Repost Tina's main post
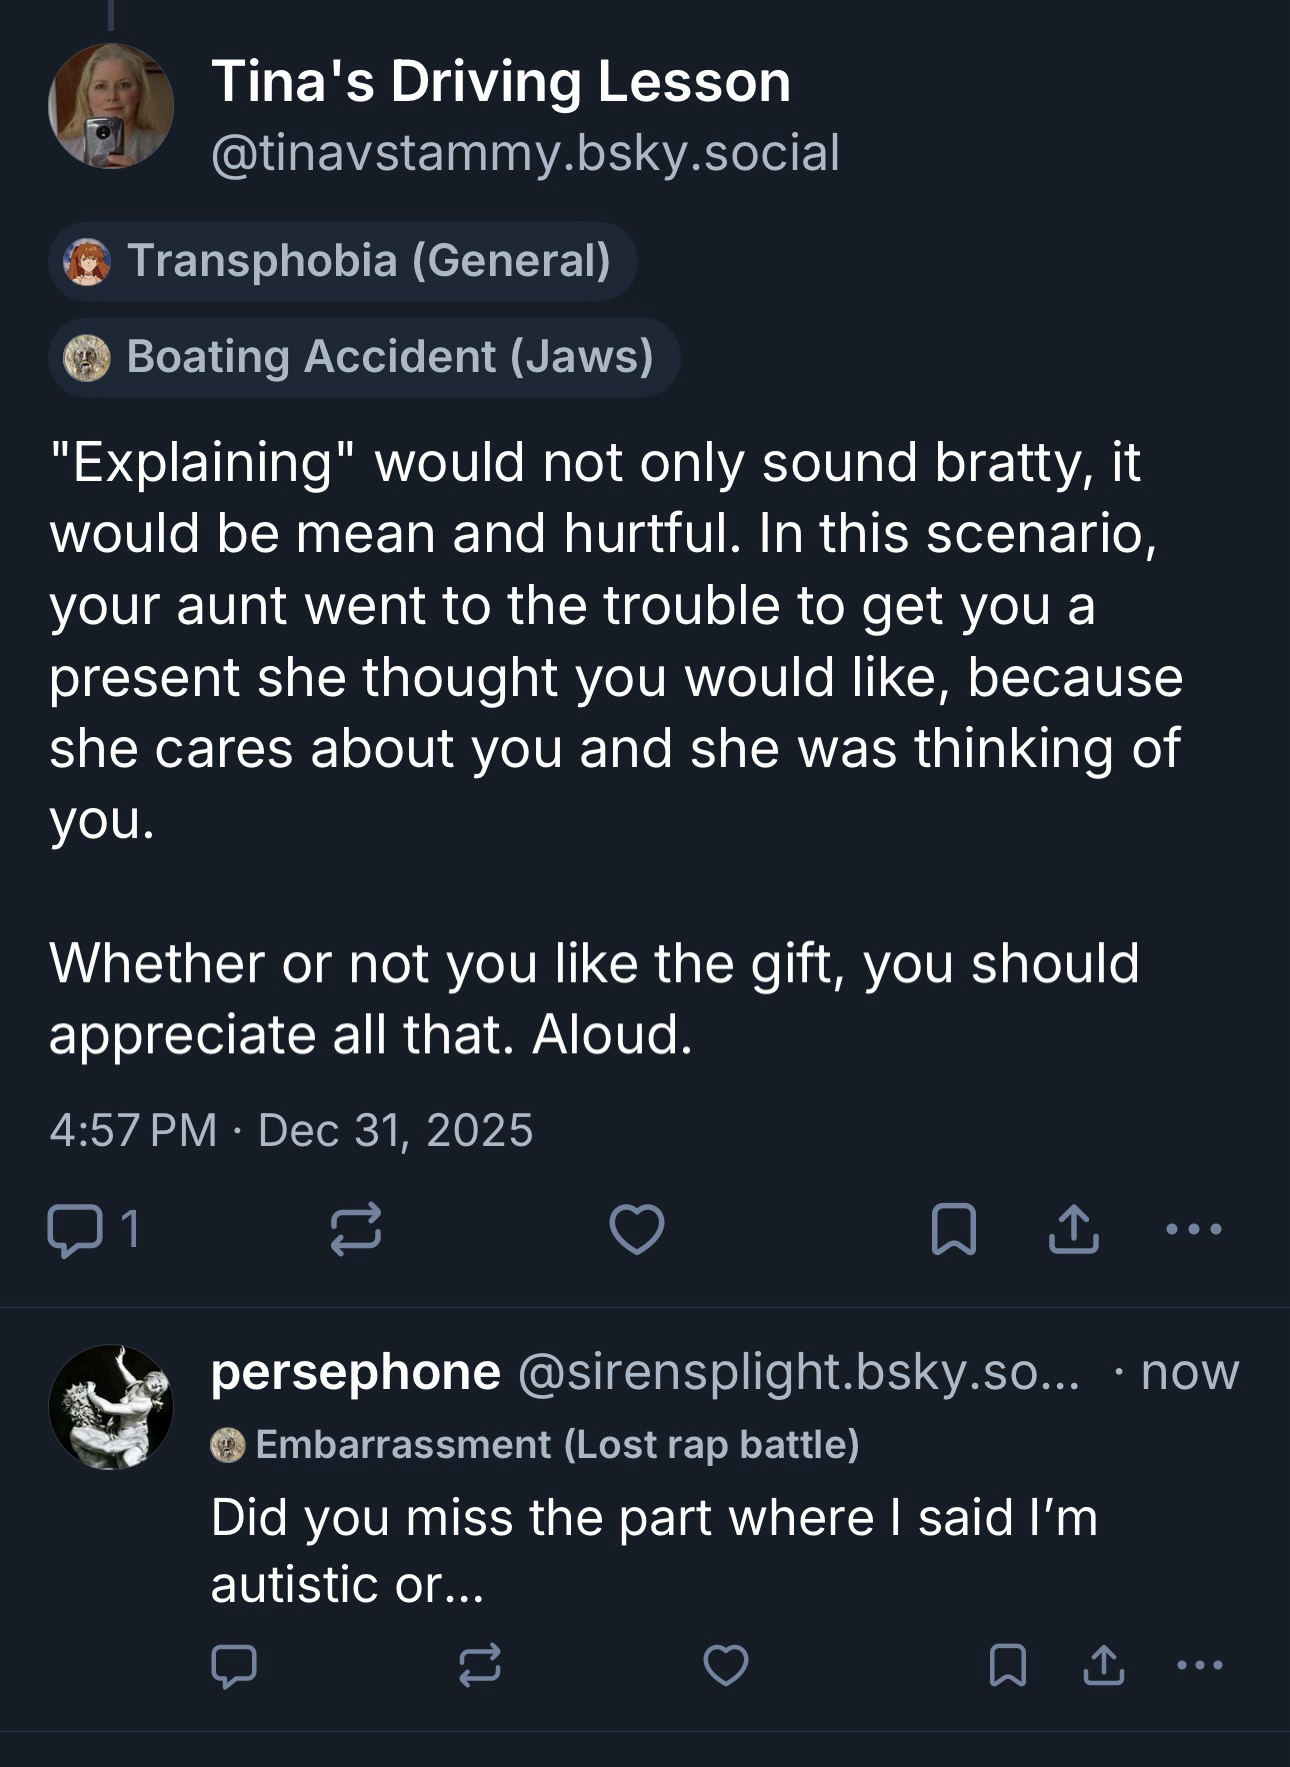This screenshot has width=1290, height=1767. pyautogui.click(x=356, y=1229)
